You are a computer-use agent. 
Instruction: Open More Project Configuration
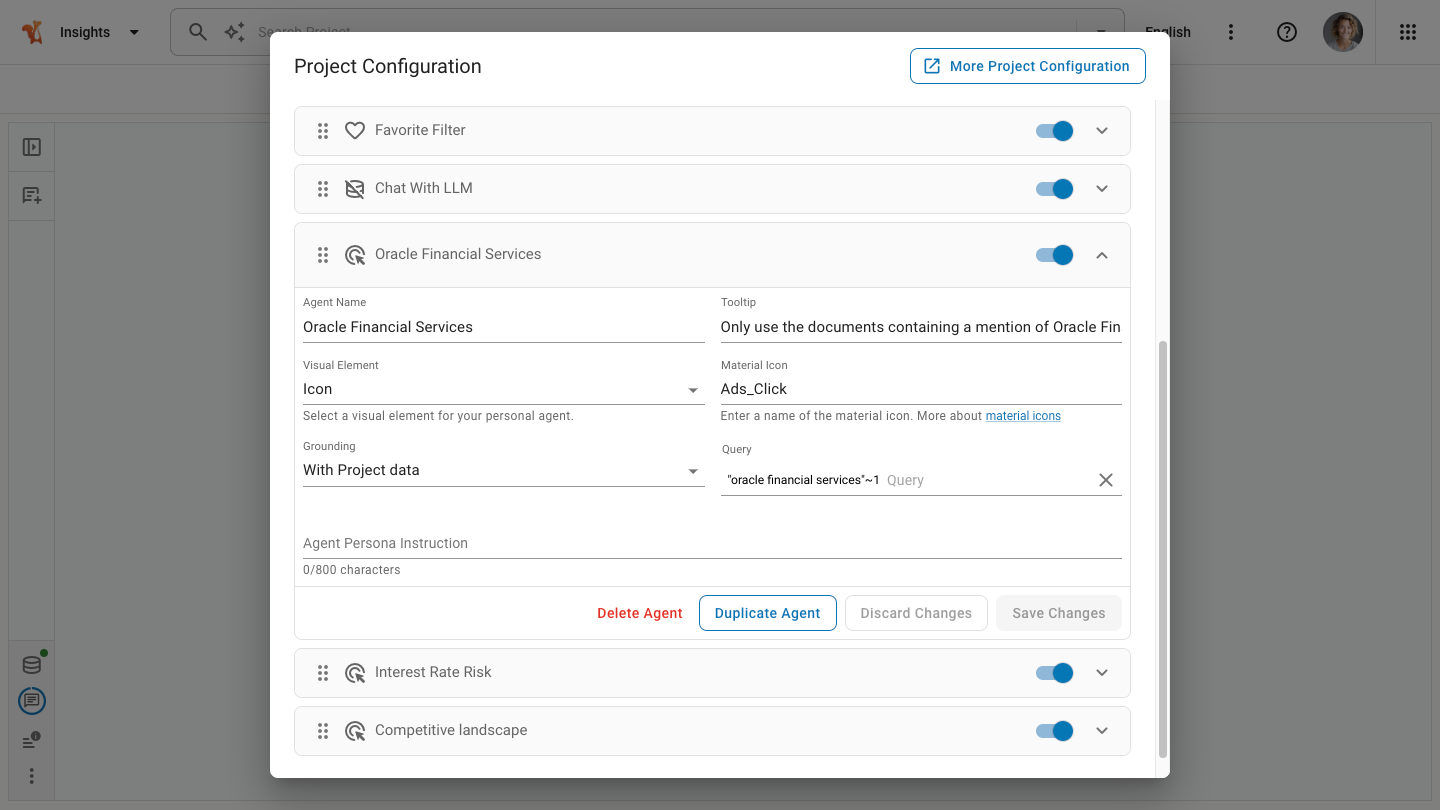tap(1027, 66)
